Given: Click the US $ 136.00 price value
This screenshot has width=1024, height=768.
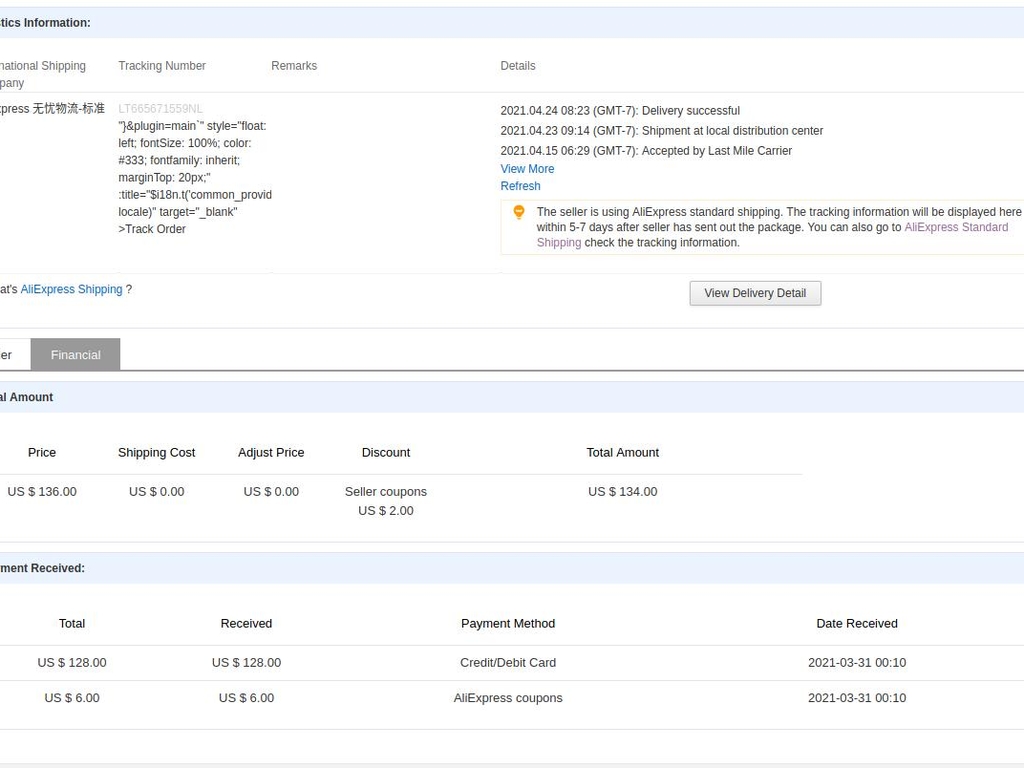Looking at the screenshot, I should [42, 491].
